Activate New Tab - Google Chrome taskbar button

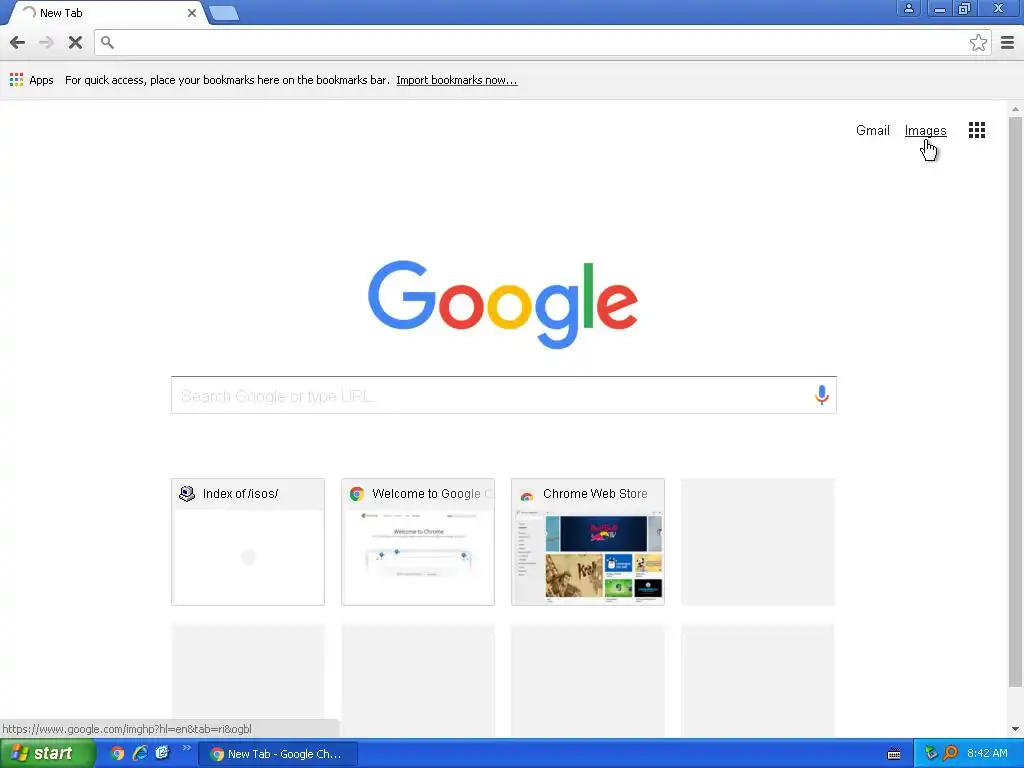pos(278,754)
